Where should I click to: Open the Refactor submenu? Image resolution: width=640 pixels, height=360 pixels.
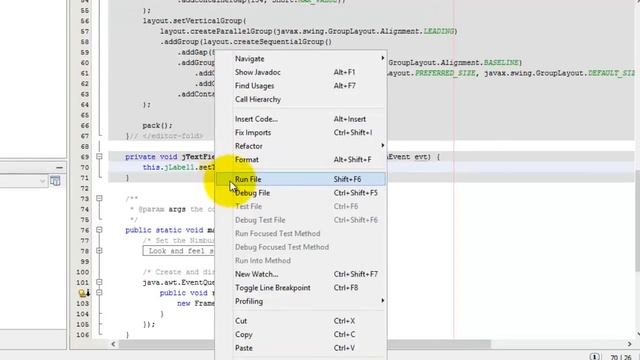click(x=301, y=146)
